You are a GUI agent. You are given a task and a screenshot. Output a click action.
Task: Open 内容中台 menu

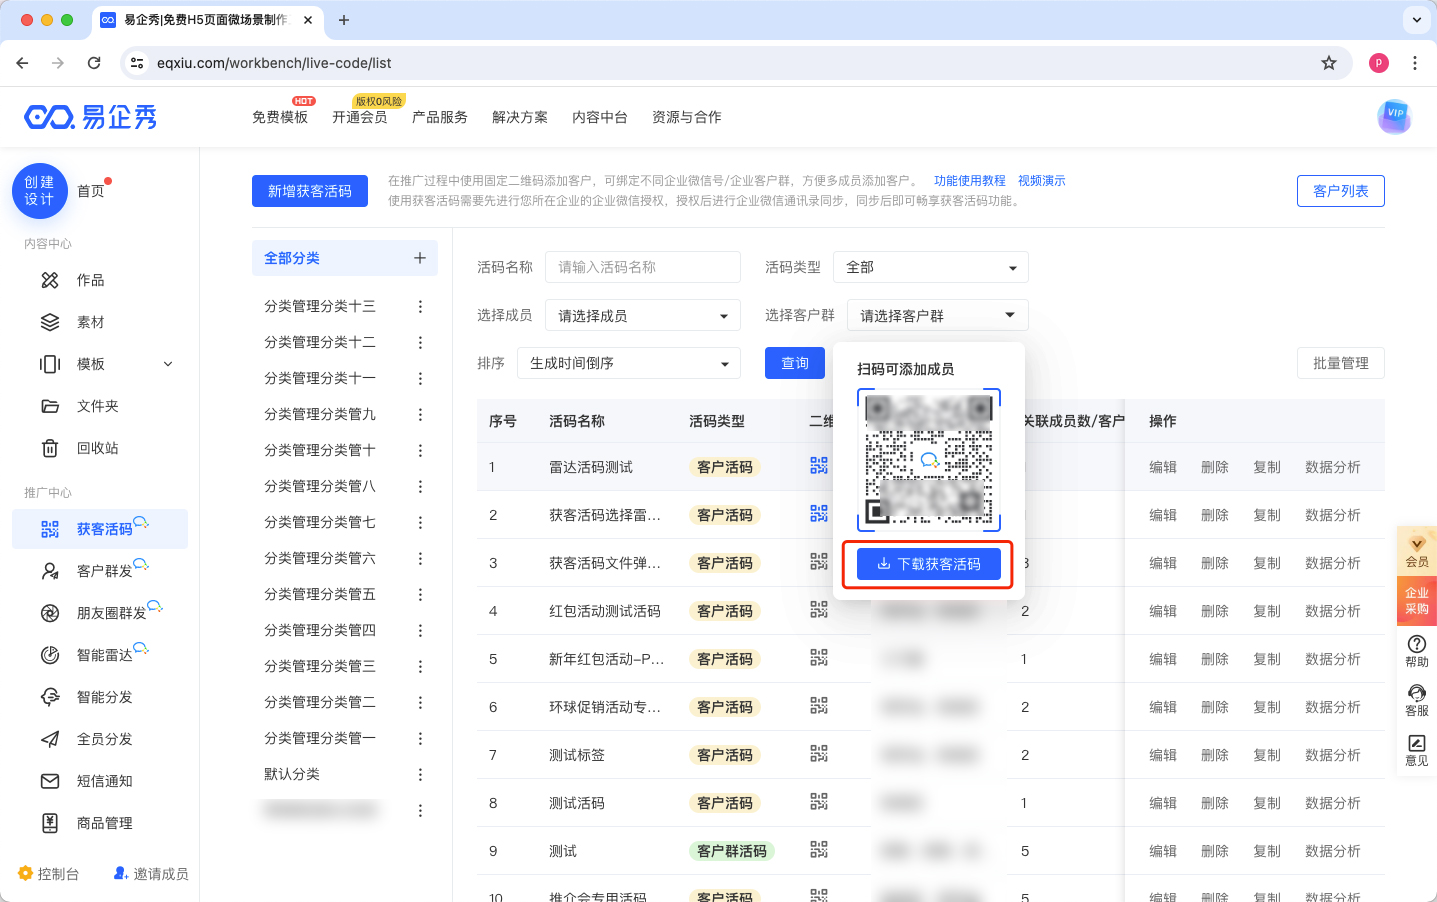point(600,117)
